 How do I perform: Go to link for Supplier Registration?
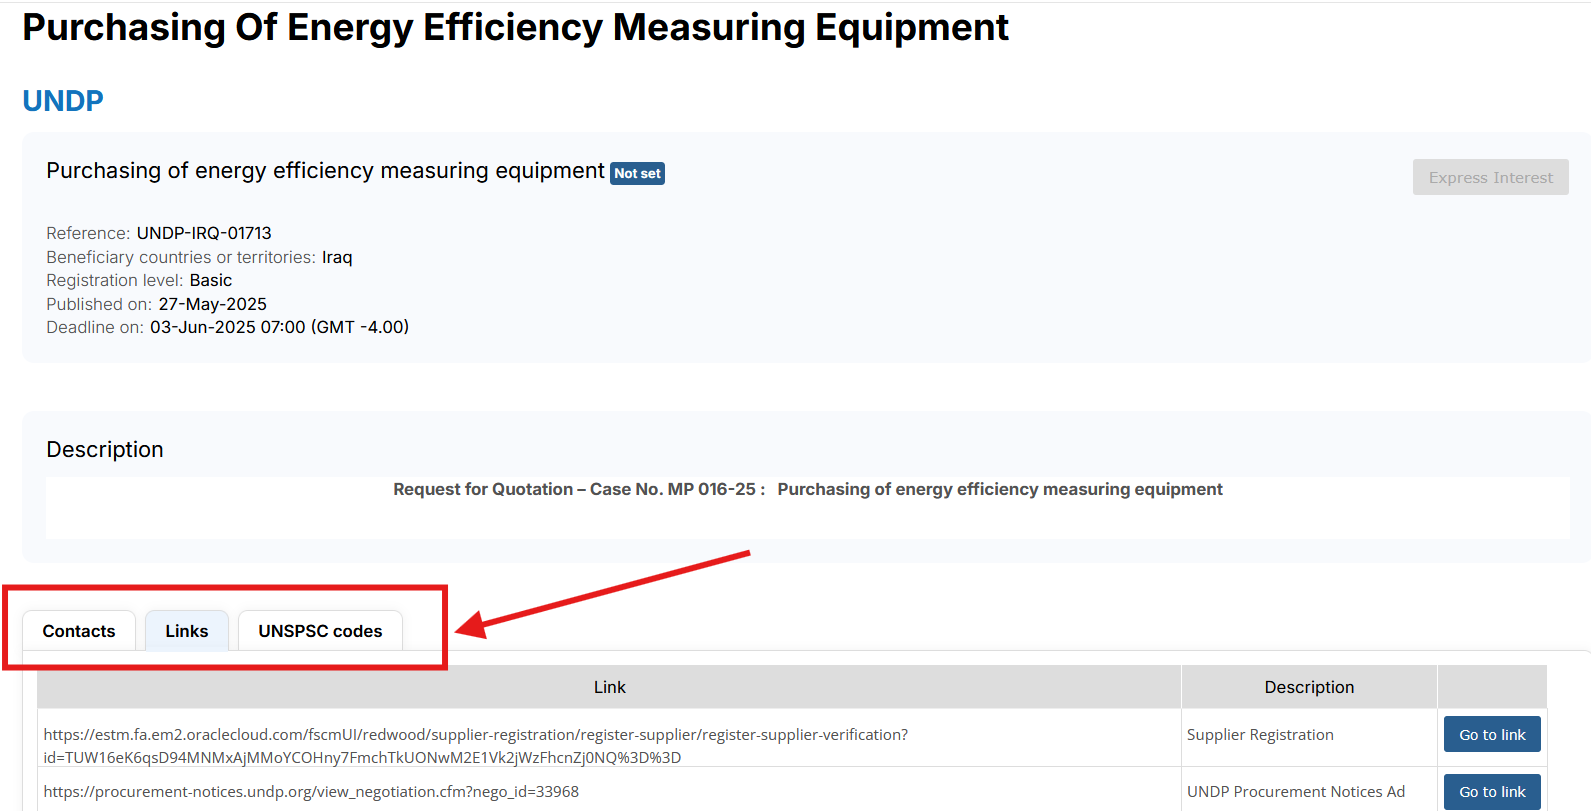pos(1492,734)
